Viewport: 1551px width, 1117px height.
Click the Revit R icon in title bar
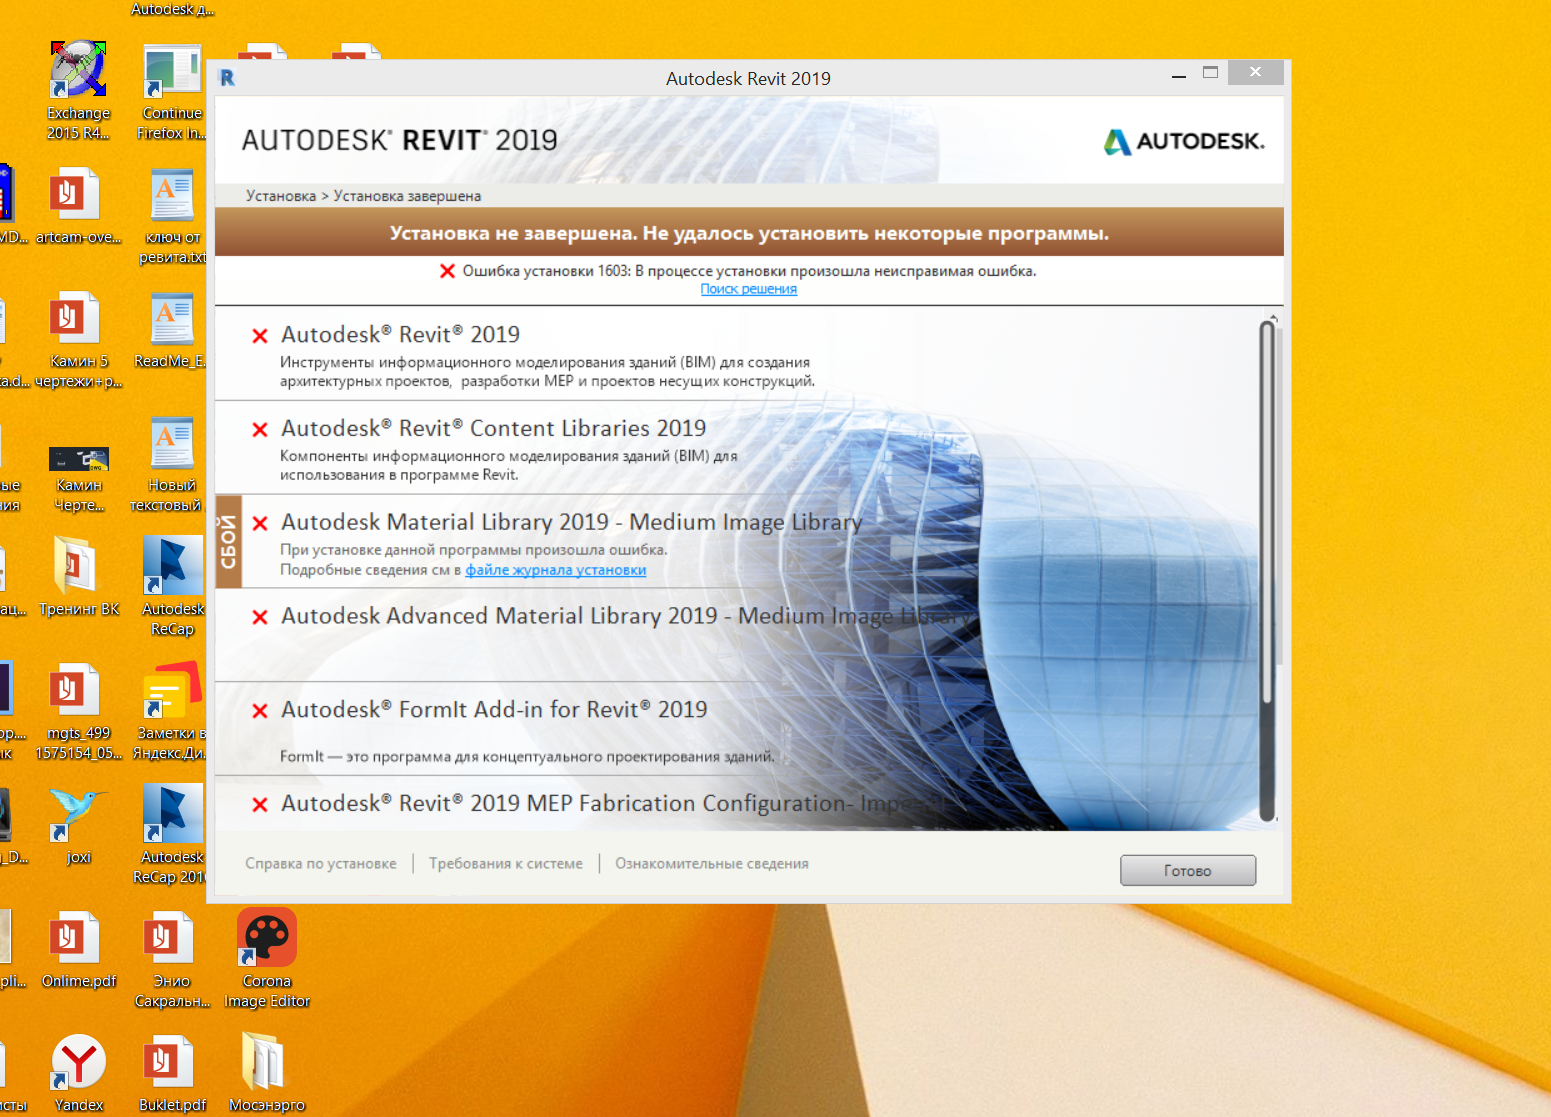[x=228, y=78]
